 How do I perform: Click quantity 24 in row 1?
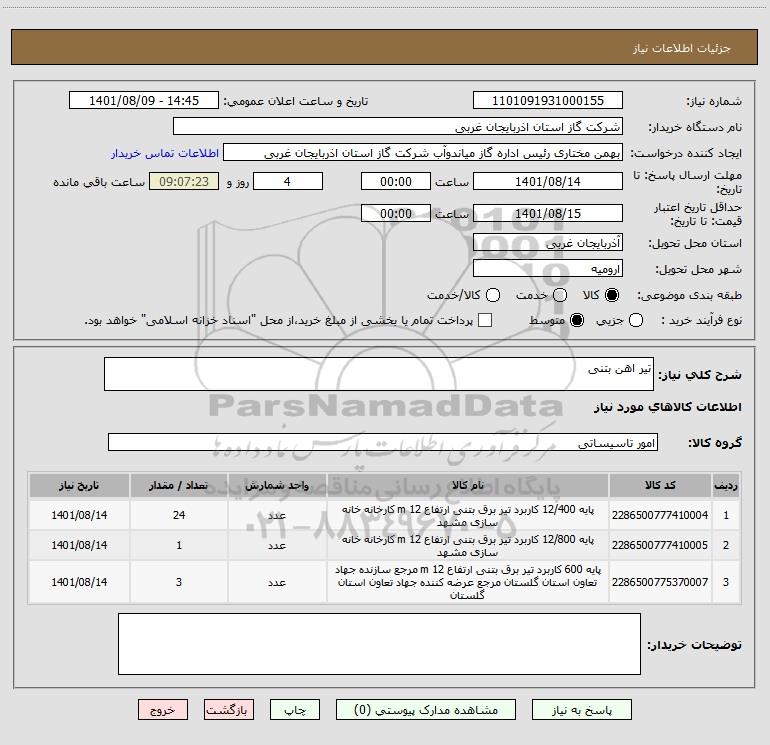tap(179, 515)
